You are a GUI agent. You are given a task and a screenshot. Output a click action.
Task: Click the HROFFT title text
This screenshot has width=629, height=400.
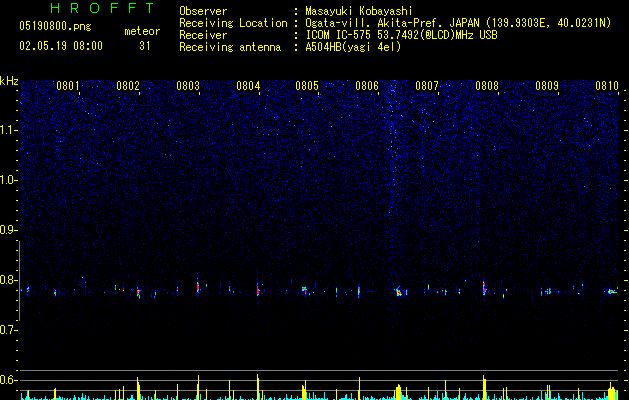pos(103,8)
